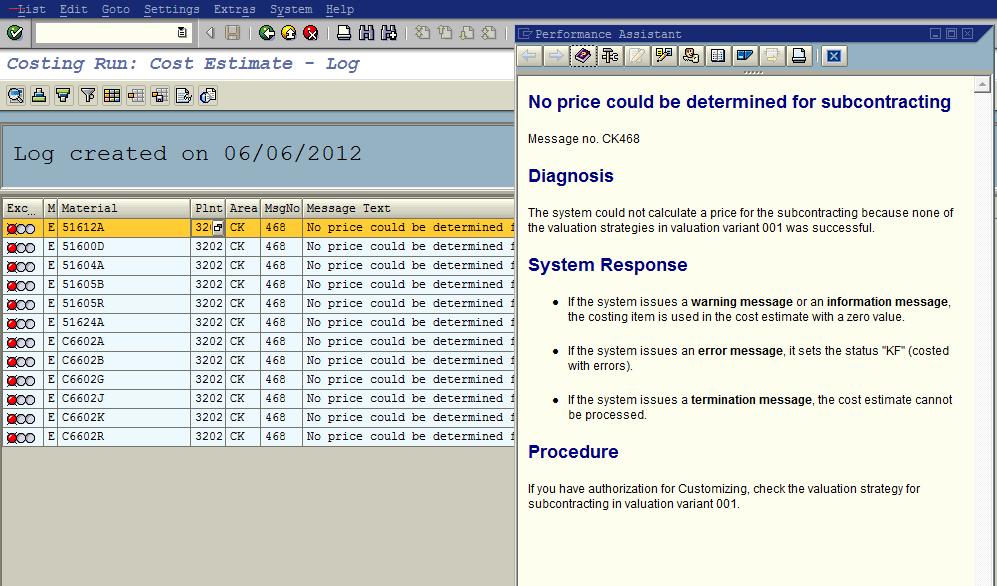Click the Edit Documentation pencil icon
The height and width of the screenshot is (586, 997).
click(x=636, y=56)
